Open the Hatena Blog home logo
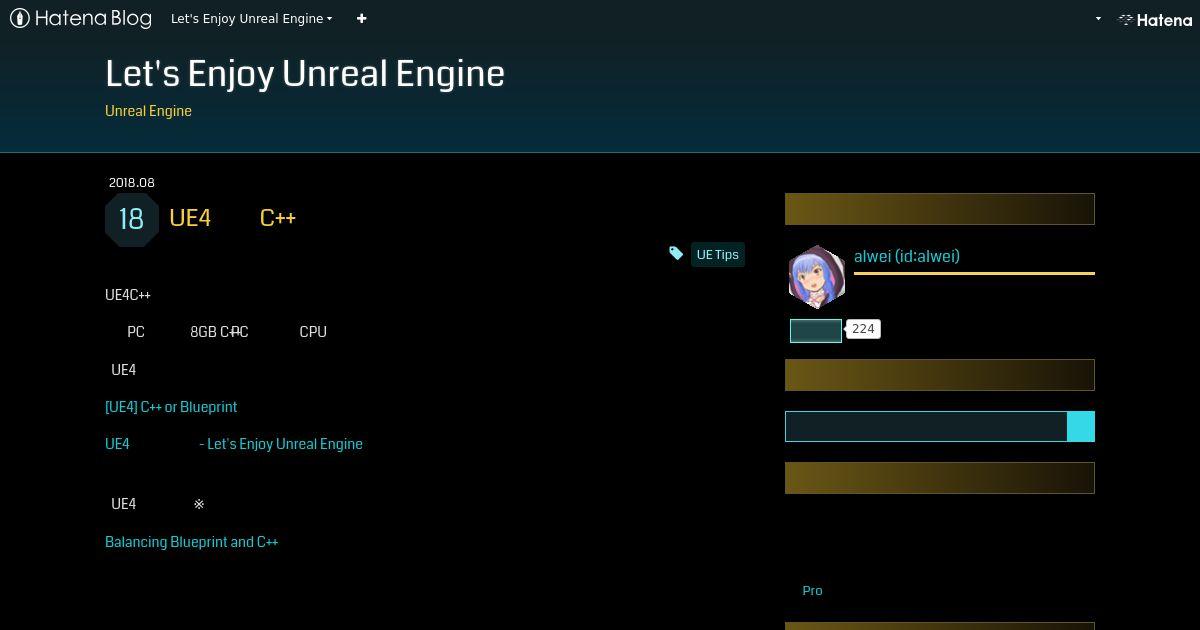Screen dimensions: 1200x630 [x=81, y=18]
